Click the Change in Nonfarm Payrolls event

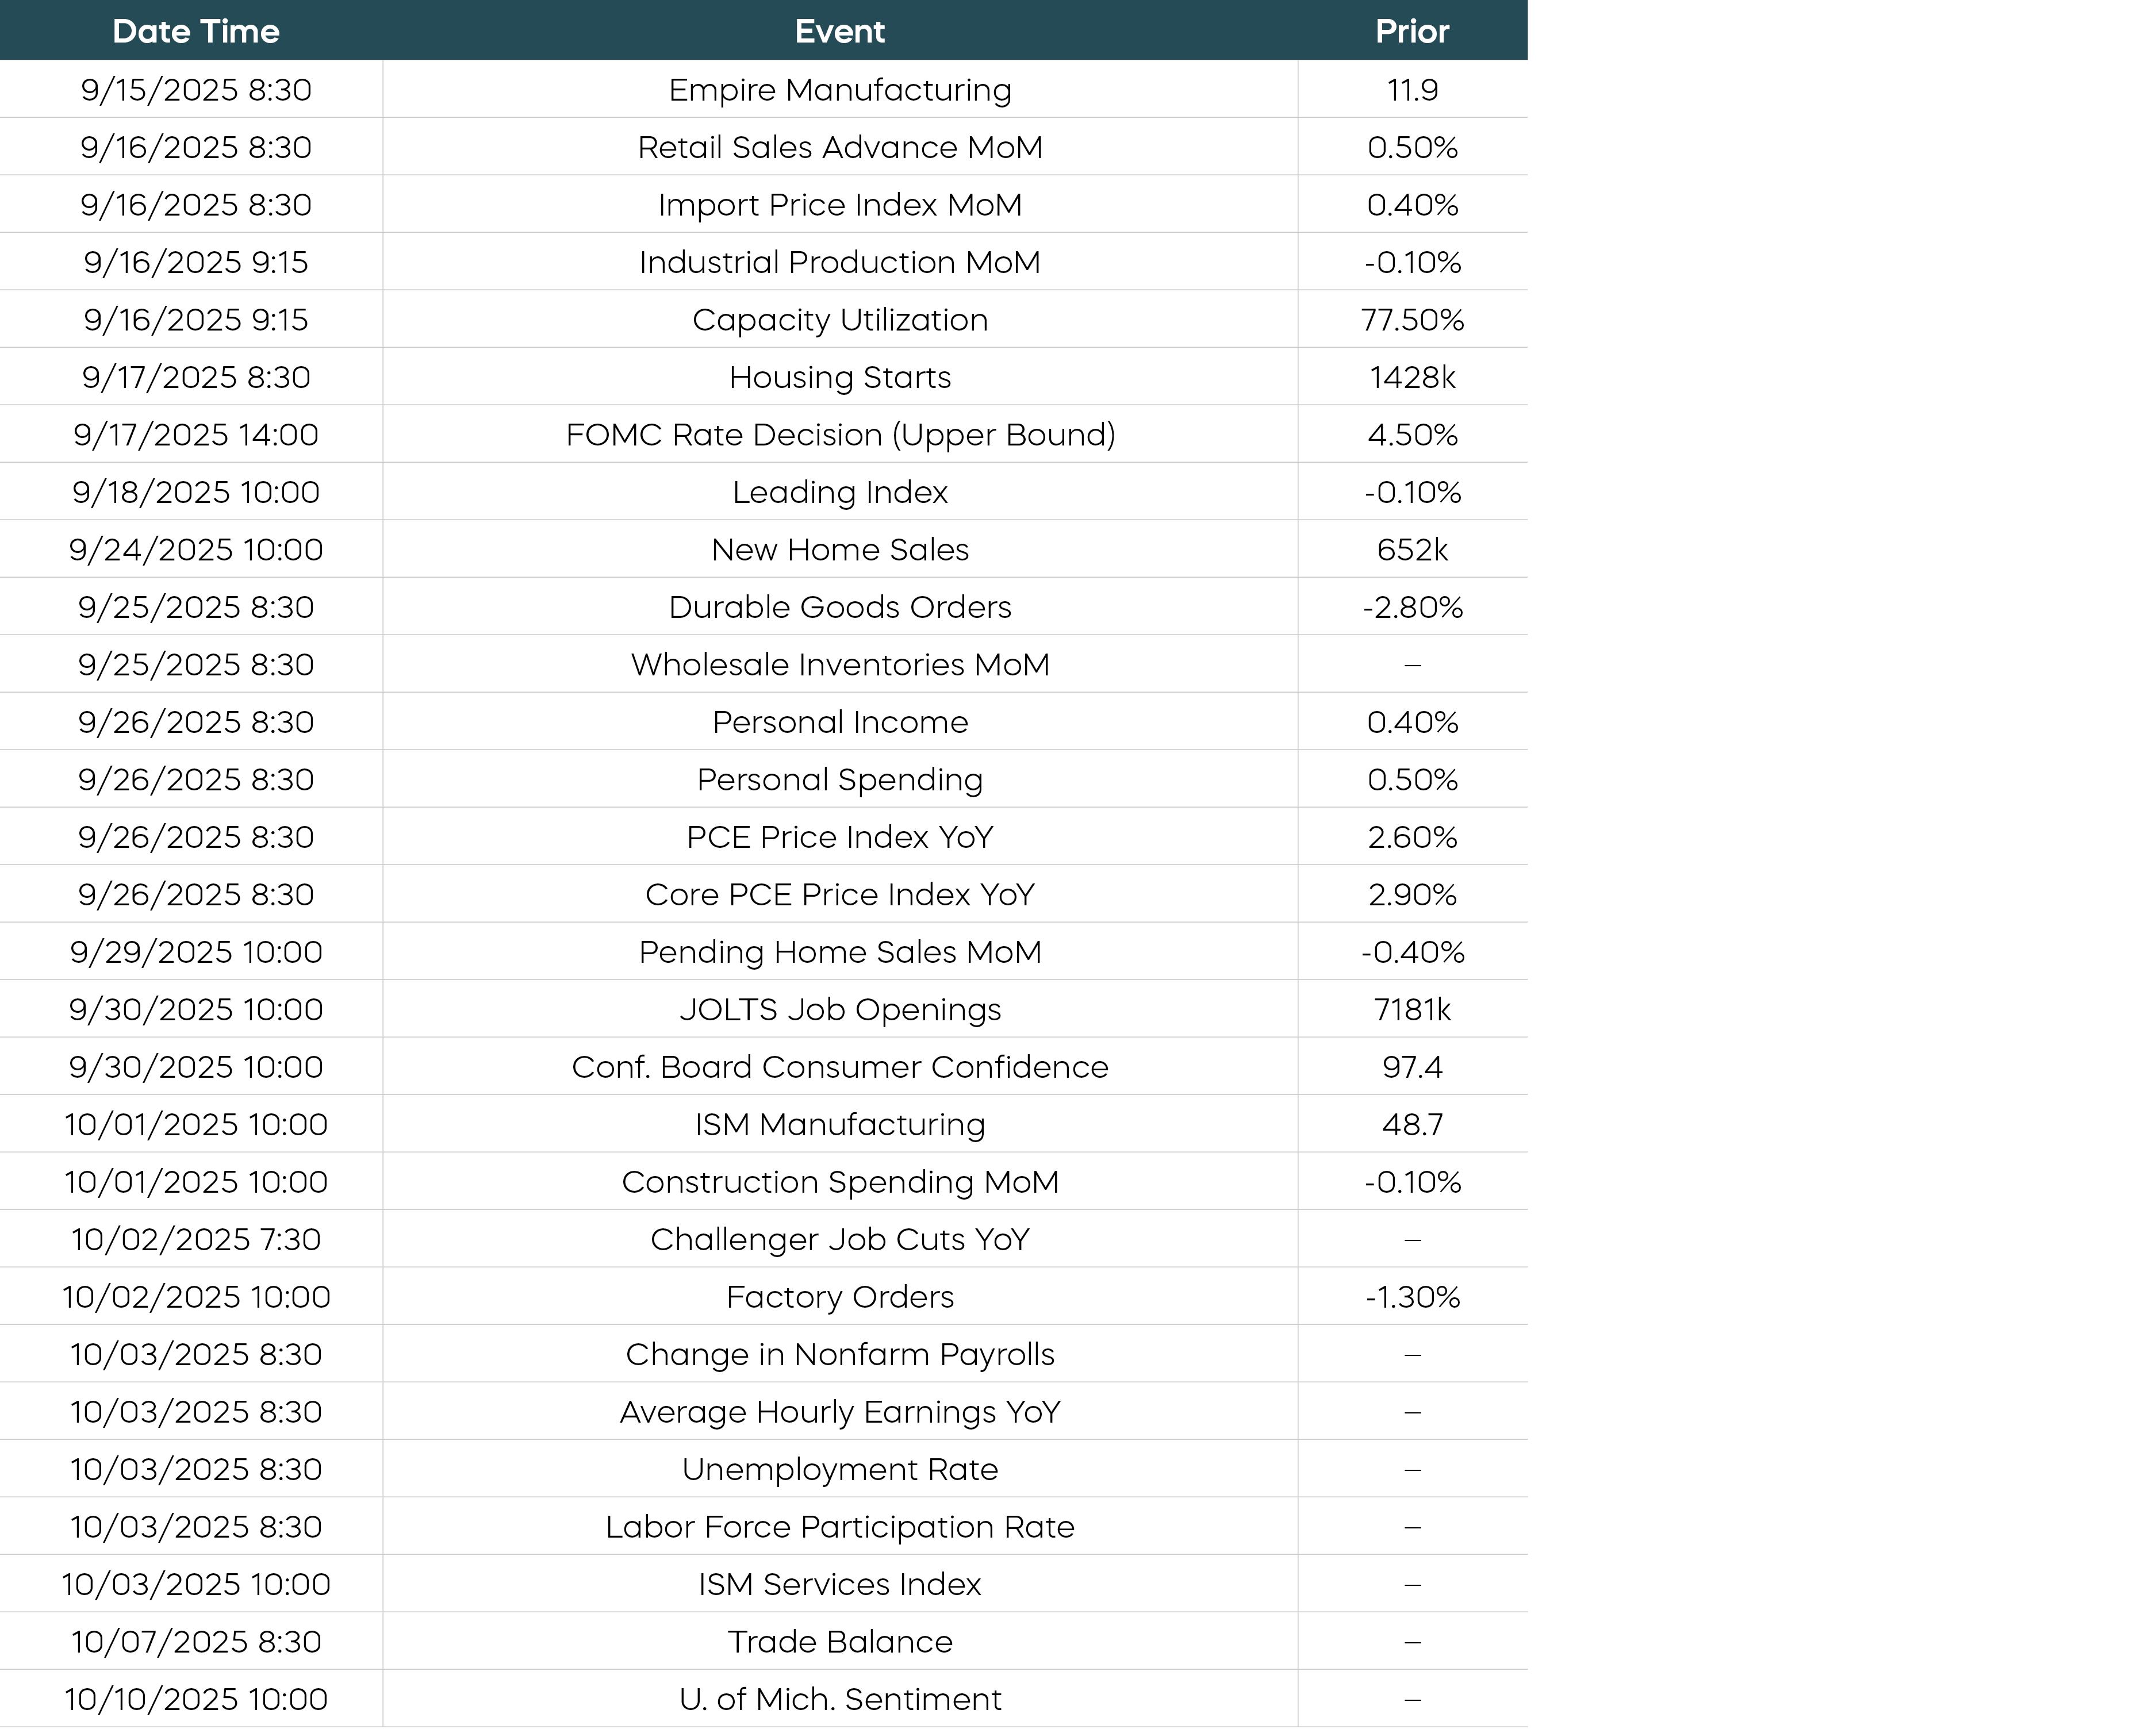click(x=839, y=1355)
